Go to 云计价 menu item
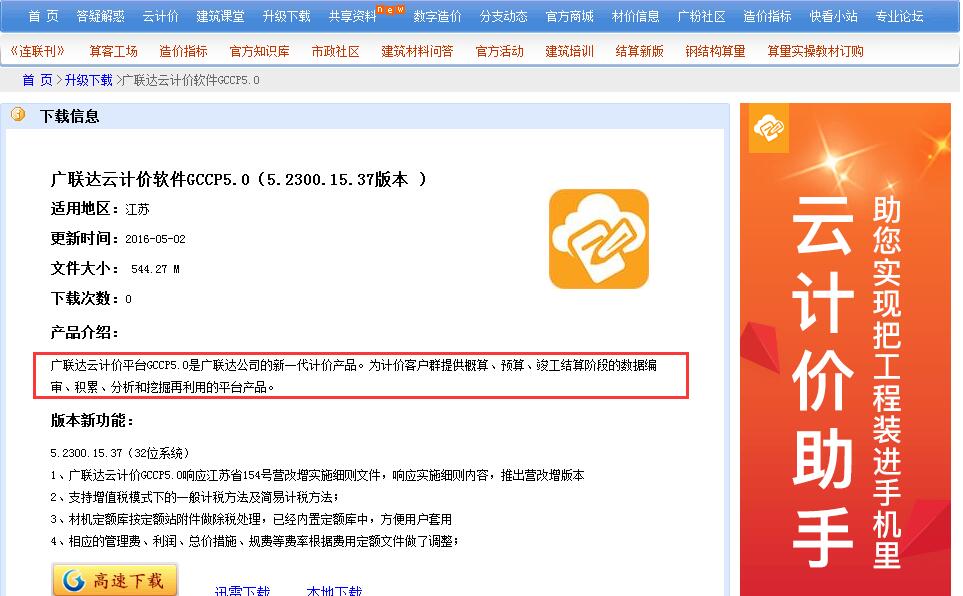 (160, 17)
